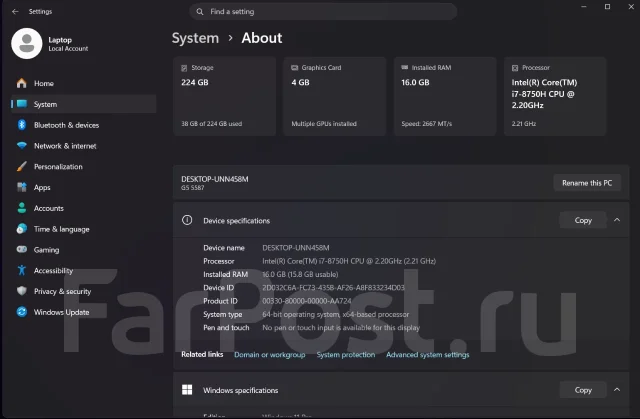Collapse the Device specifications section
Screen dimensions: 640x419
point(617,220)
